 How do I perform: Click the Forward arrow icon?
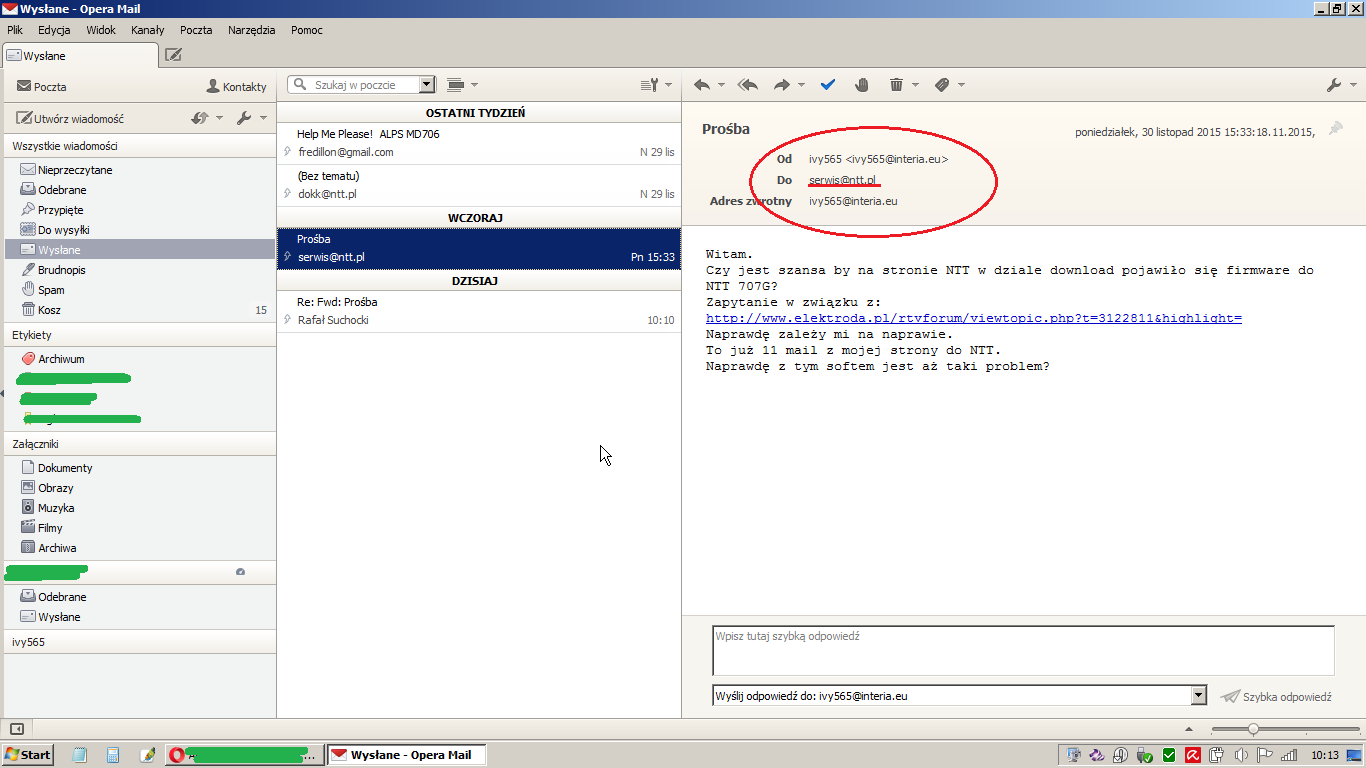coord(783,85)
